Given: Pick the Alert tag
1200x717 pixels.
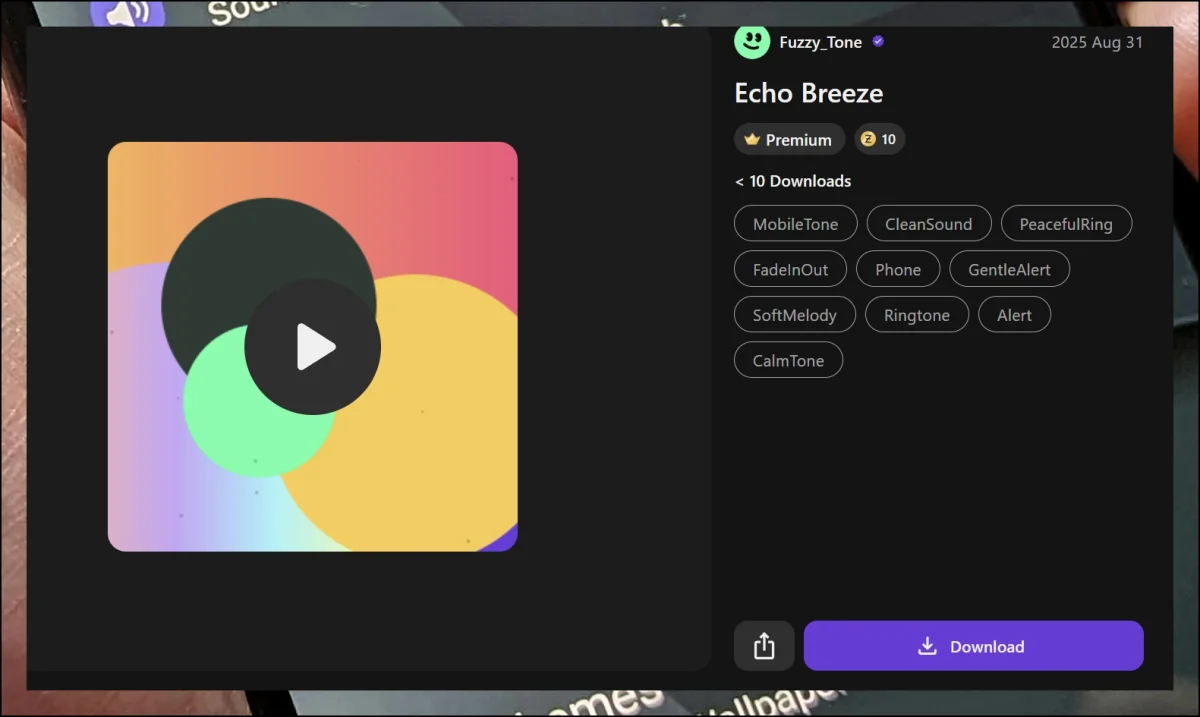Looking at the screenshot, I should coord(1014,315).
